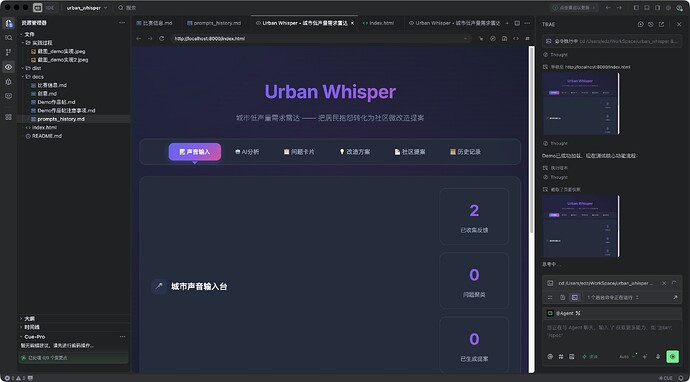
Task: Open the Explorer view in activity bar
Action: 8,23
